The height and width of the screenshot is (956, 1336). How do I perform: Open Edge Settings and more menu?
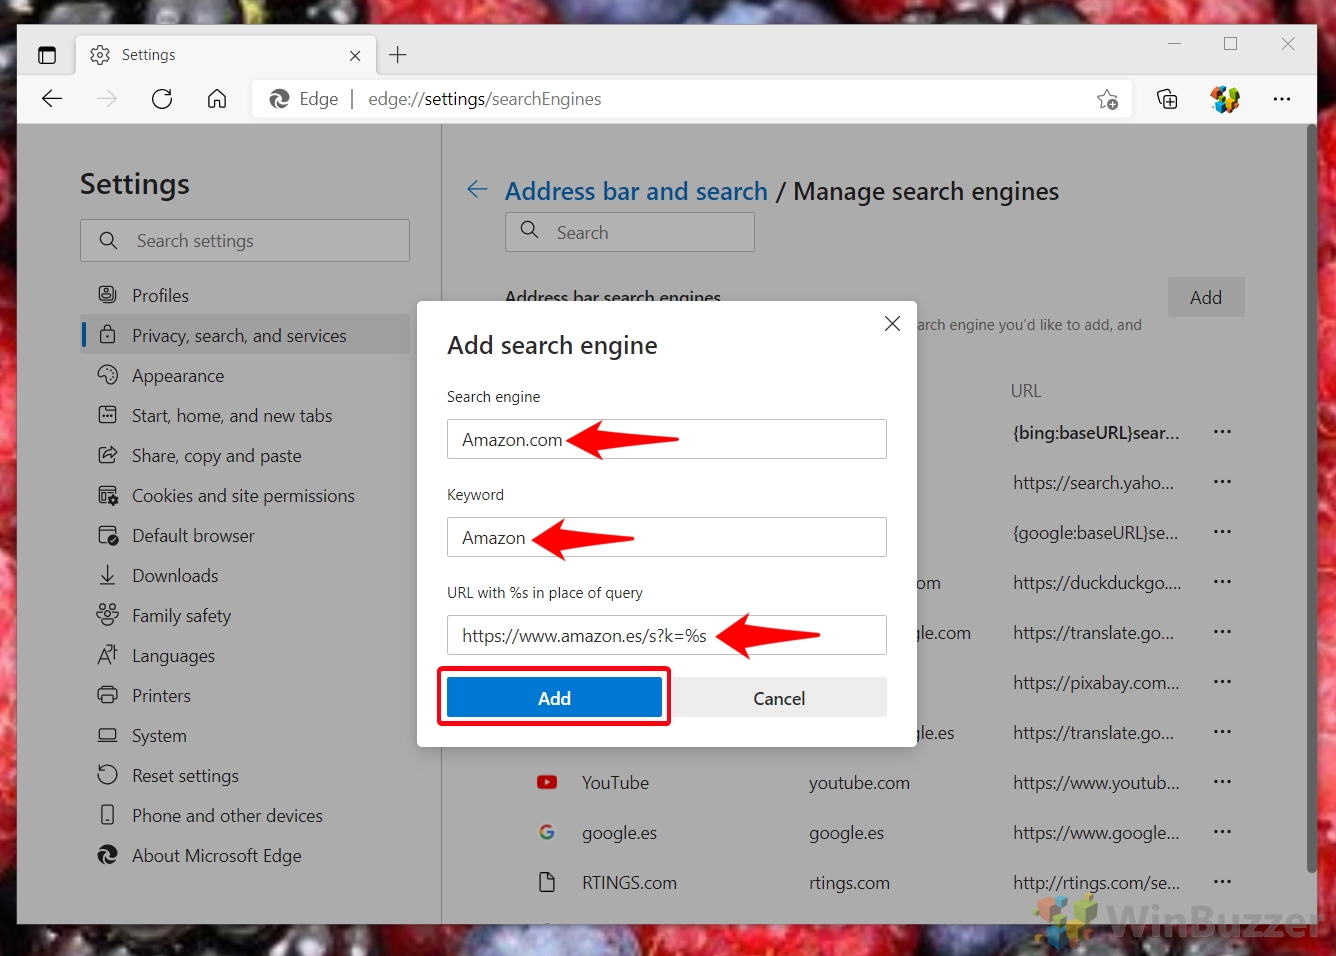[x=1282, y=99]
